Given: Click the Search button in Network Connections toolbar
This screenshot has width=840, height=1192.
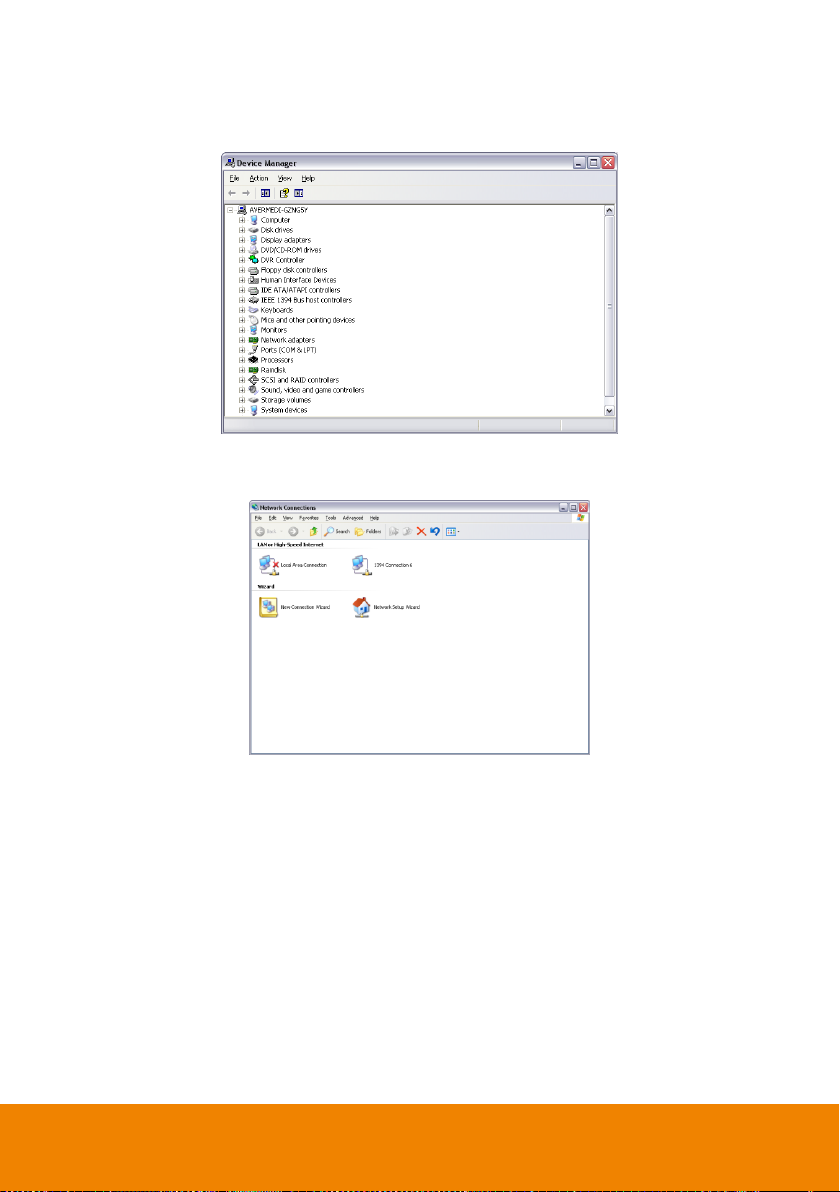Looking at the screenshot, I should point(337,531).
